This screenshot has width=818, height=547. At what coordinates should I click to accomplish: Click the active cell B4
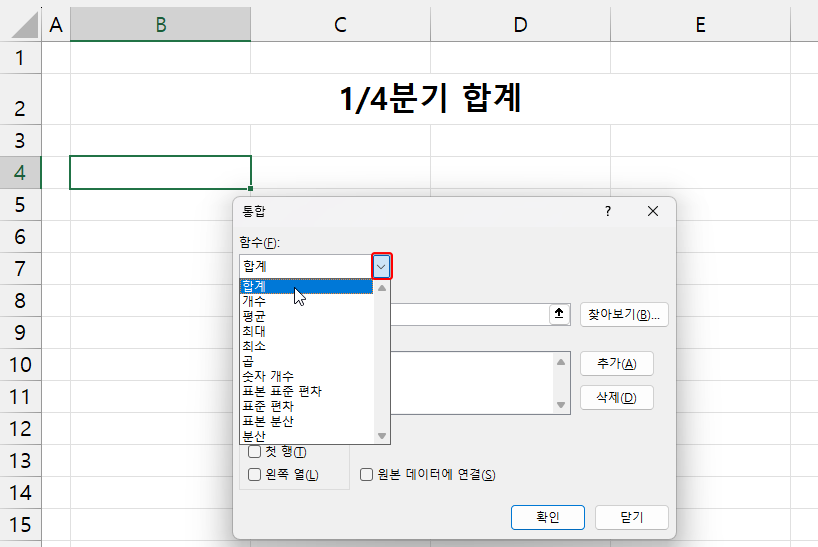161,173
